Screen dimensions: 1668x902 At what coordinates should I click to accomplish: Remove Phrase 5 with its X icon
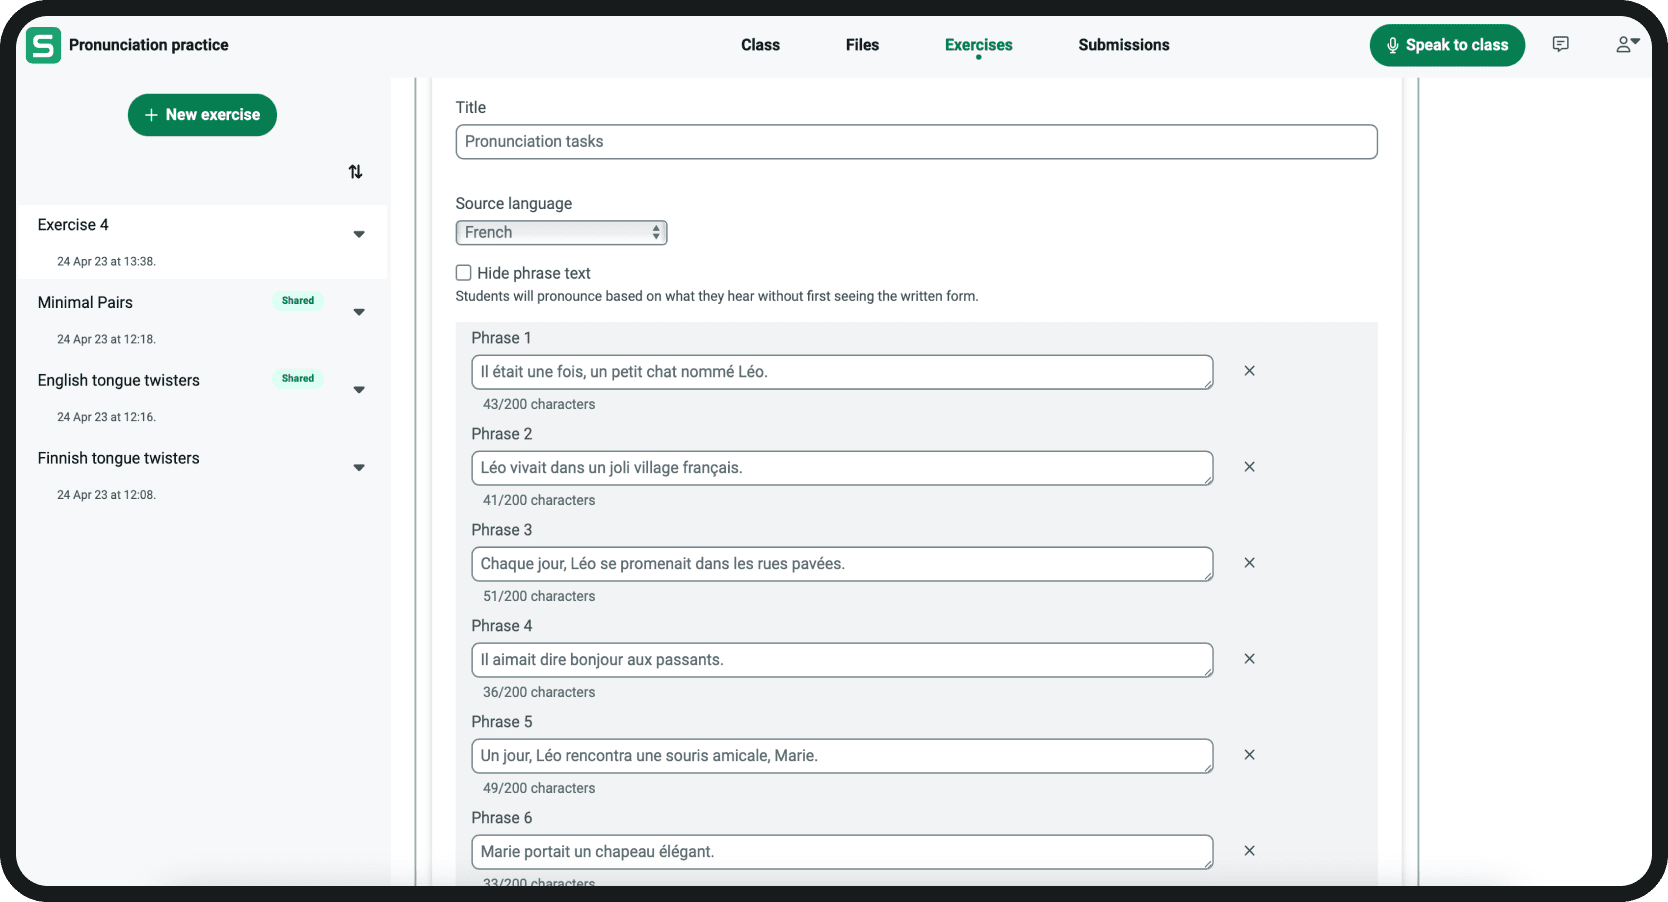click(x=1249, y=755)
